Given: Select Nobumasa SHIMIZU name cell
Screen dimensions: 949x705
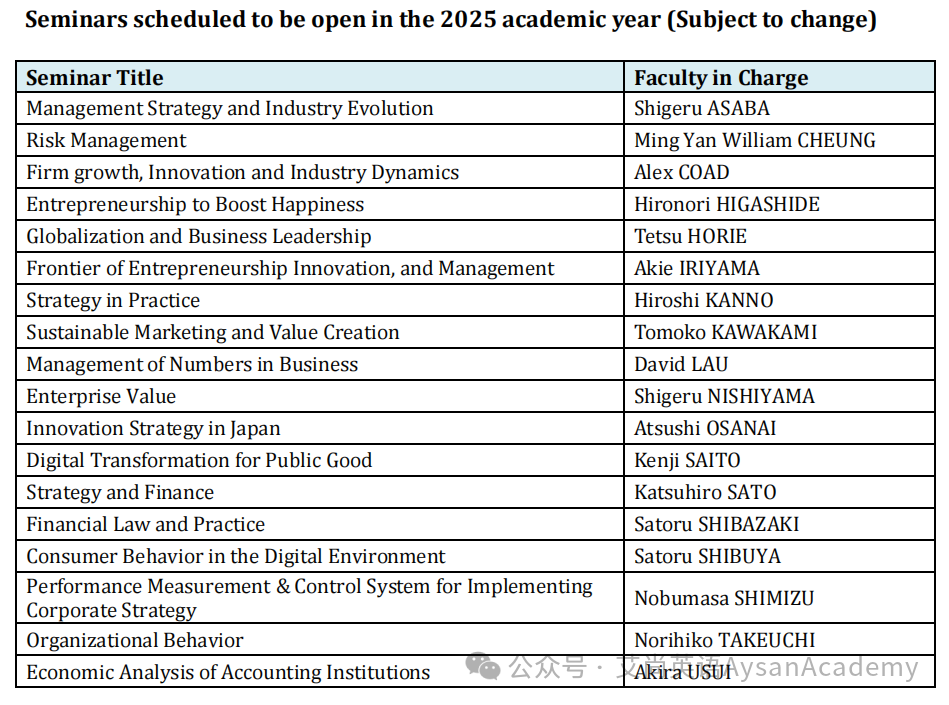Looking at the screenshot, I should 780,598.
